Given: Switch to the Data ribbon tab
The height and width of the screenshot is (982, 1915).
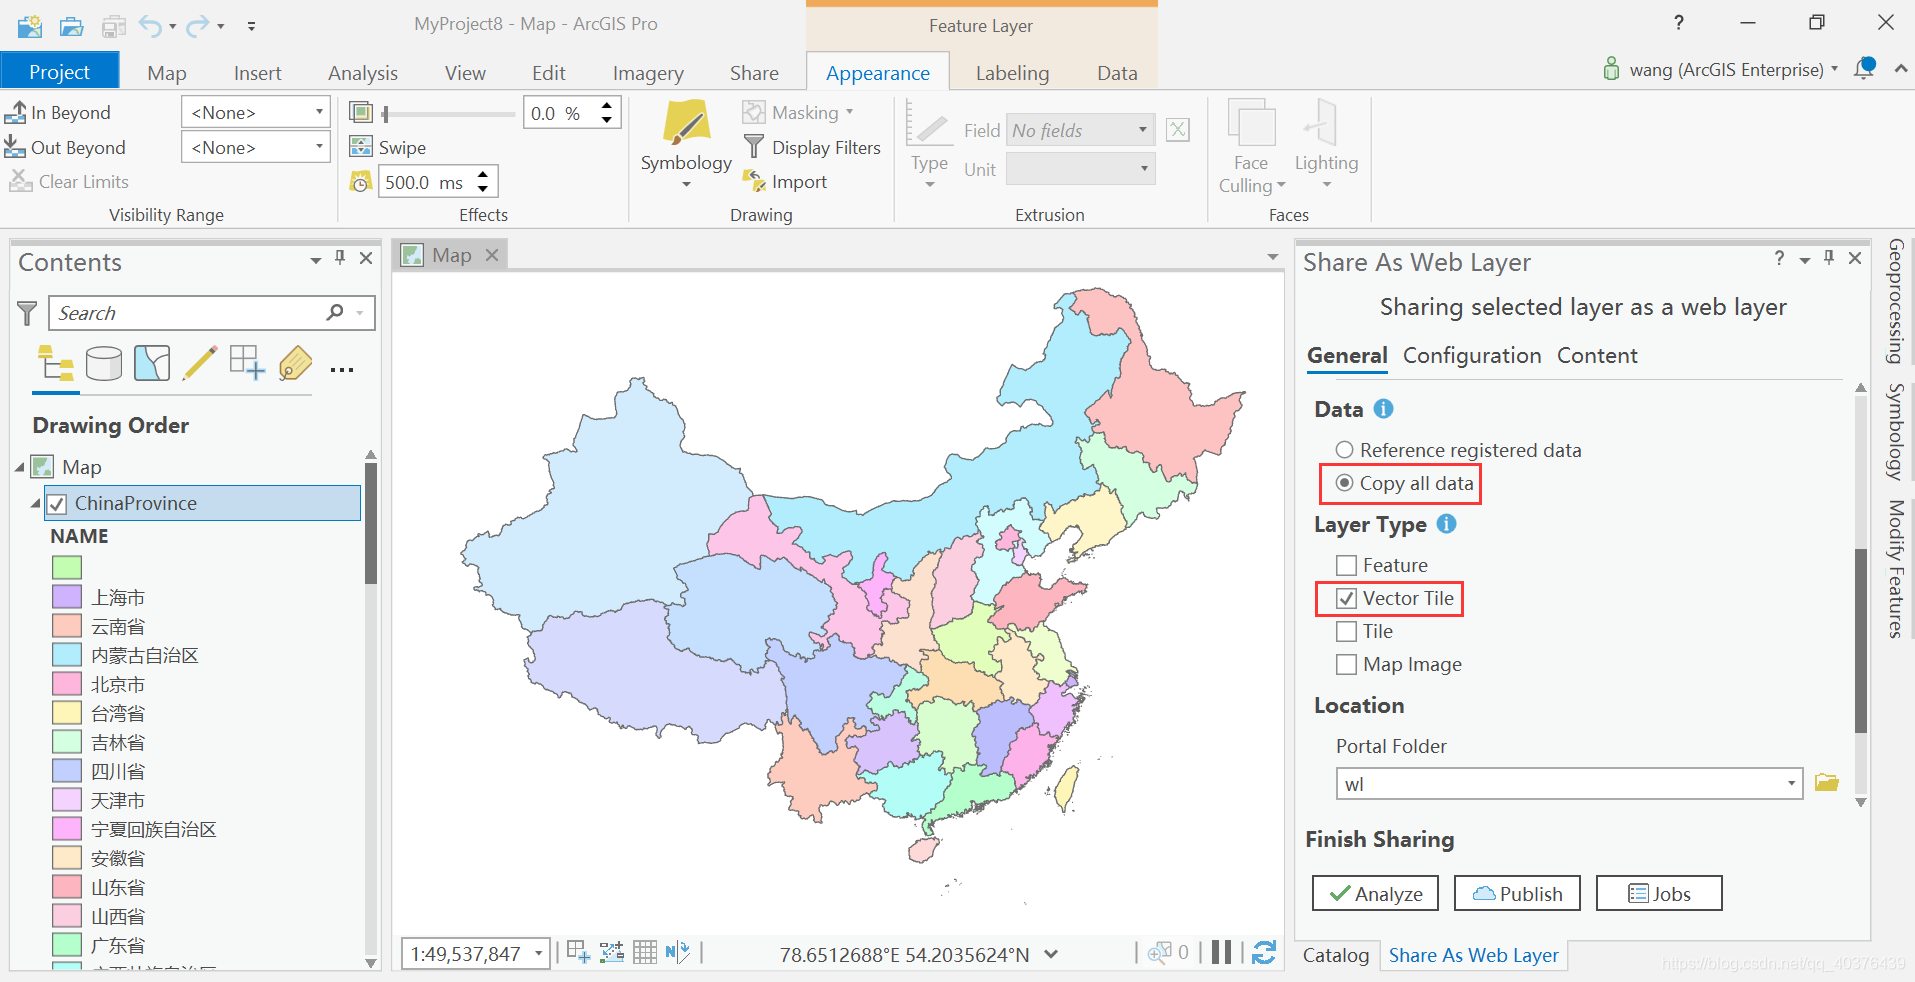Looking at the screenshot, I should [1117, 72].
